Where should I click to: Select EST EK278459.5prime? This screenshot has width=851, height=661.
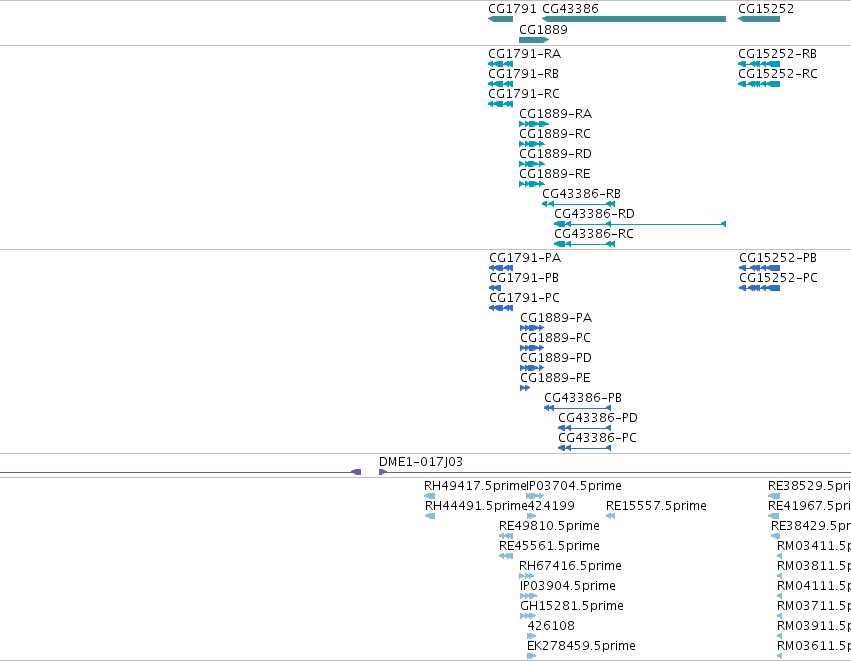581,647
